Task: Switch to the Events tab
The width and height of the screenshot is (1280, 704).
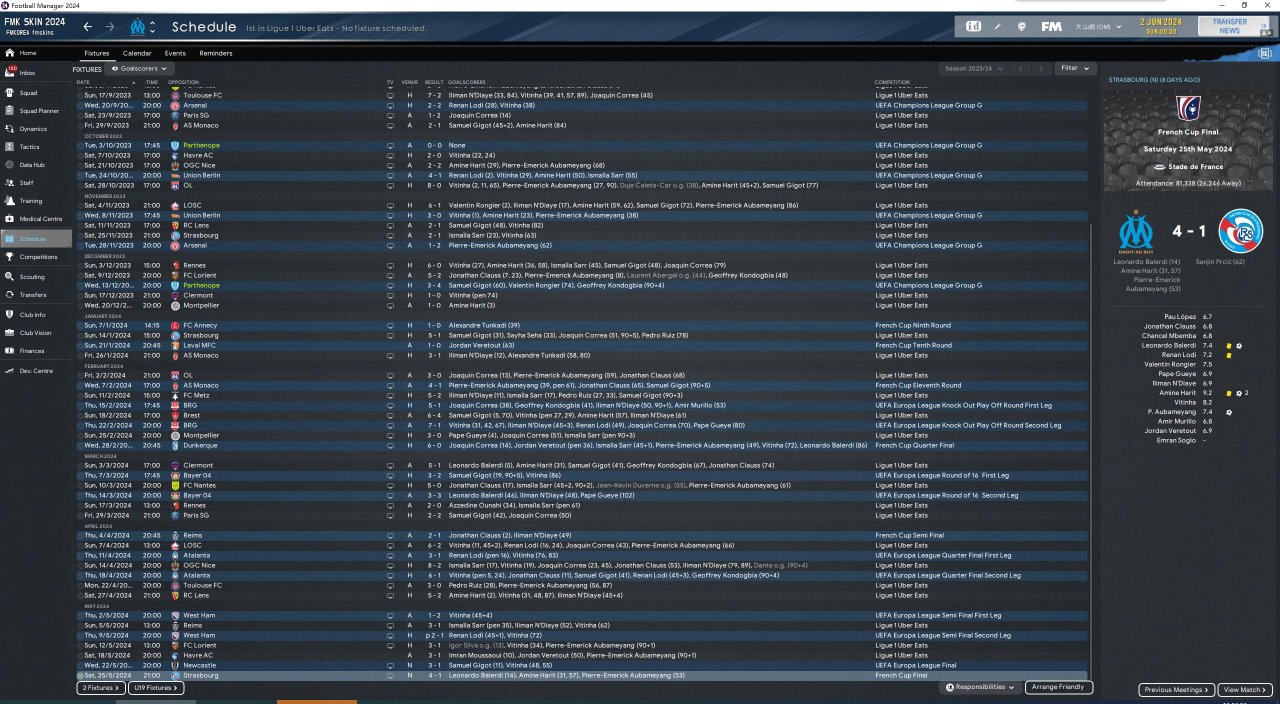Action: click(x=175, y=53)
